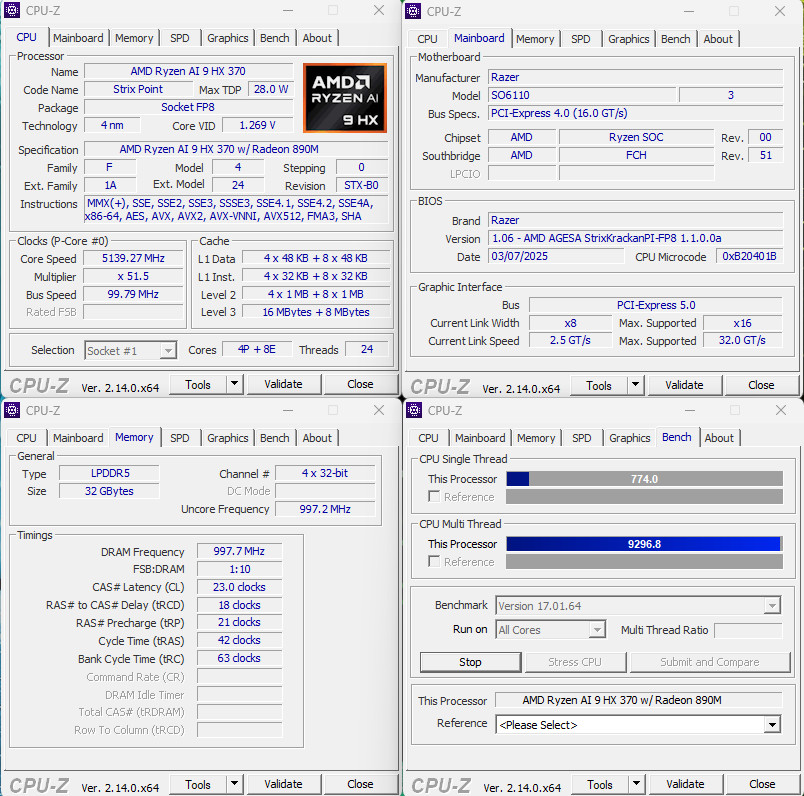
Task: Click the Multi Thread Ratio field
Action: tap(748, 630)
